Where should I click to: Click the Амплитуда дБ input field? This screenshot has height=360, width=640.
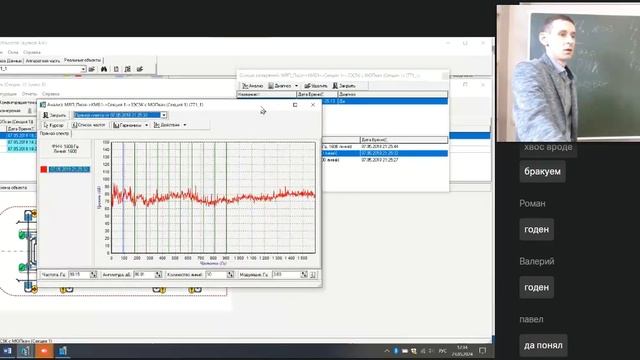pos(144,275)
